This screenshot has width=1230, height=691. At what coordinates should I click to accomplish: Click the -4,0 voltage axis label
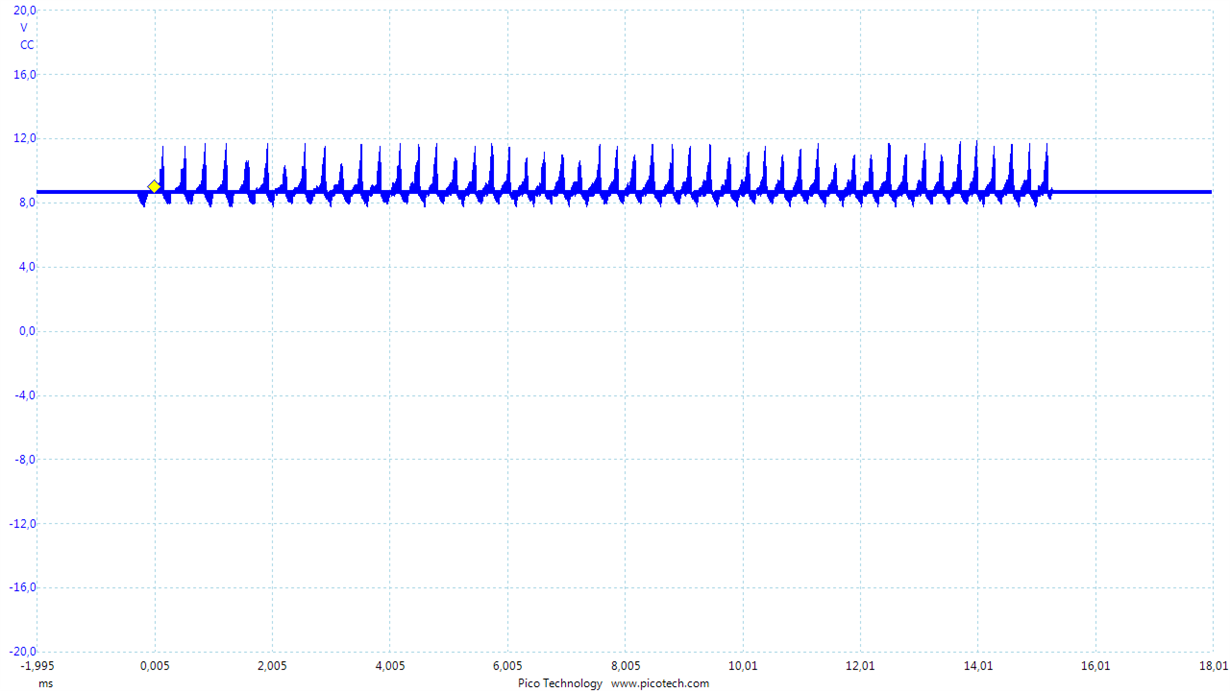pyautogui.click(x=24, y=395)
